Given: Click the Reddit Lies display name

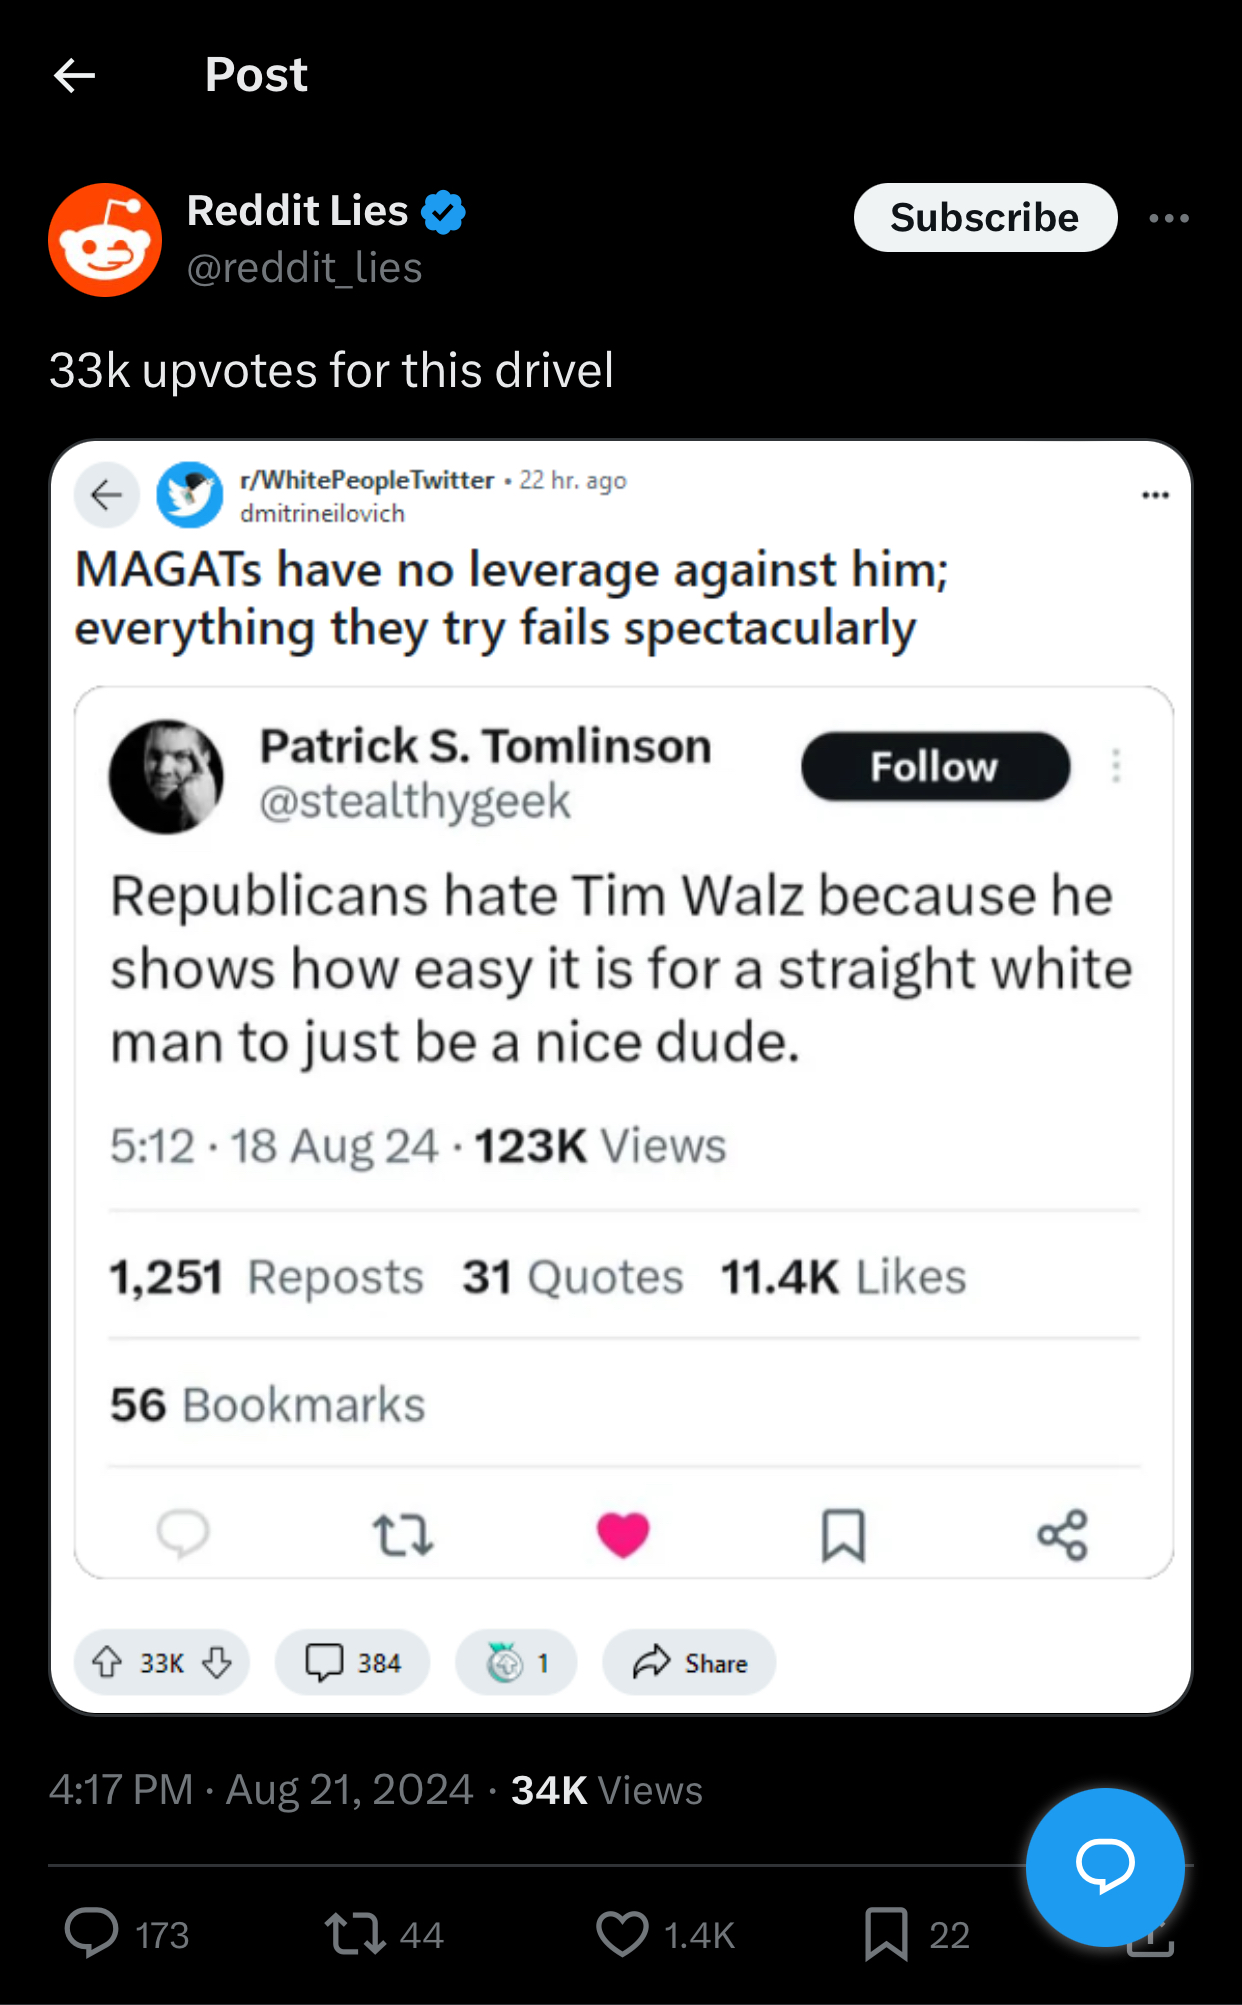Looking at the screenshot, I should (x=298, y=211).
